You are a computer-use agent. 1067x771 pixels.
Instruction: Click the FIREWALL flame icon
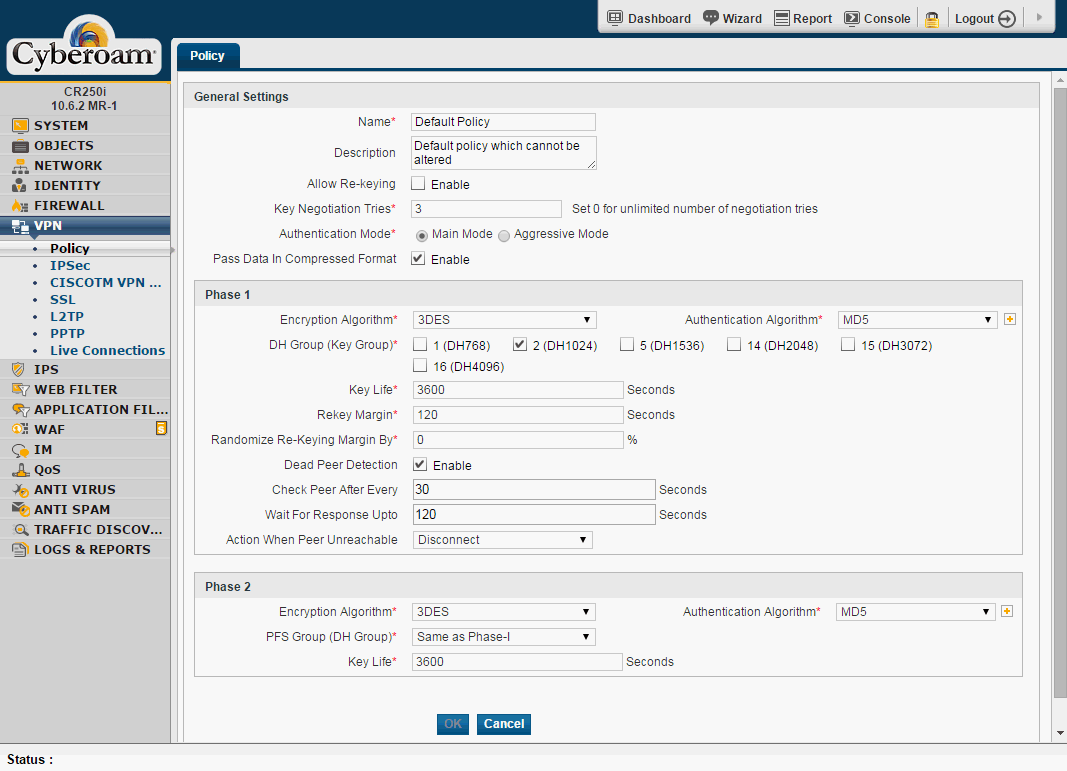coord(20,206)
